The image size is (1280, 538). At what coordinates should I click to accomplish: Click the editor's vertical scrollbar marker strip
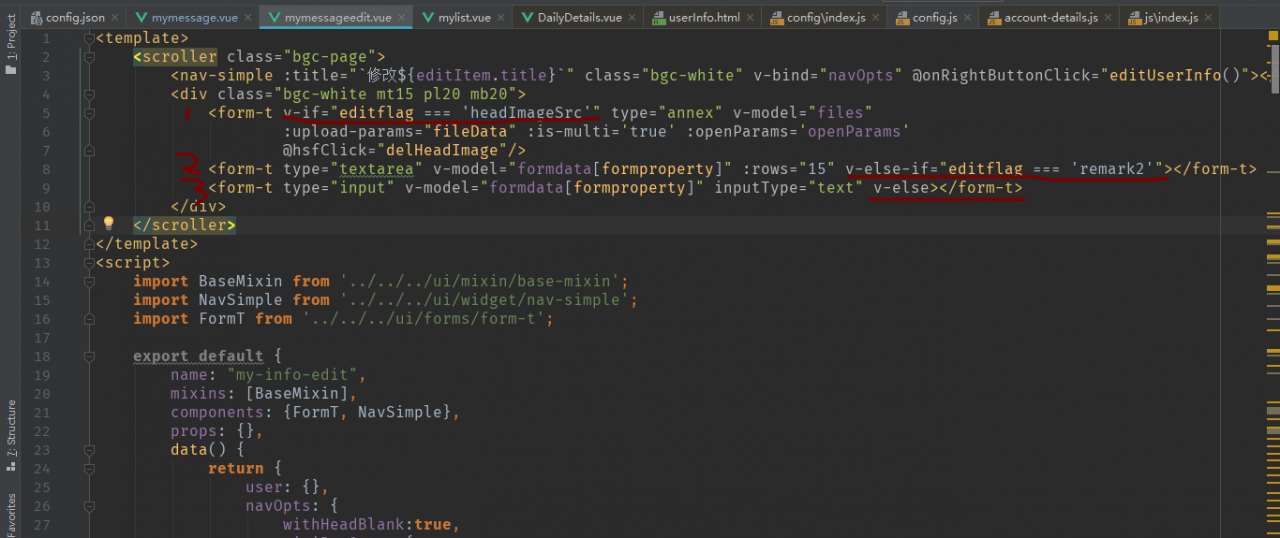1272,283
